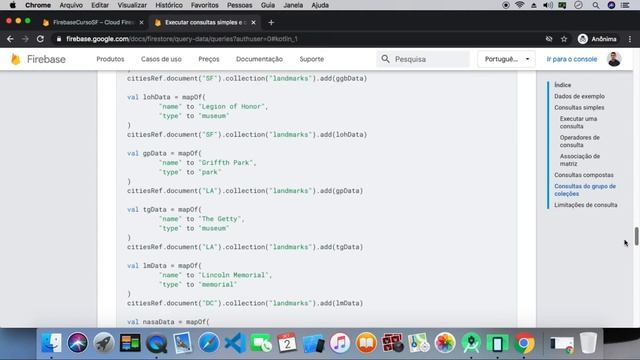Open the Chrome application menu
Screen dimensions: 640x360
click(38, 5)
